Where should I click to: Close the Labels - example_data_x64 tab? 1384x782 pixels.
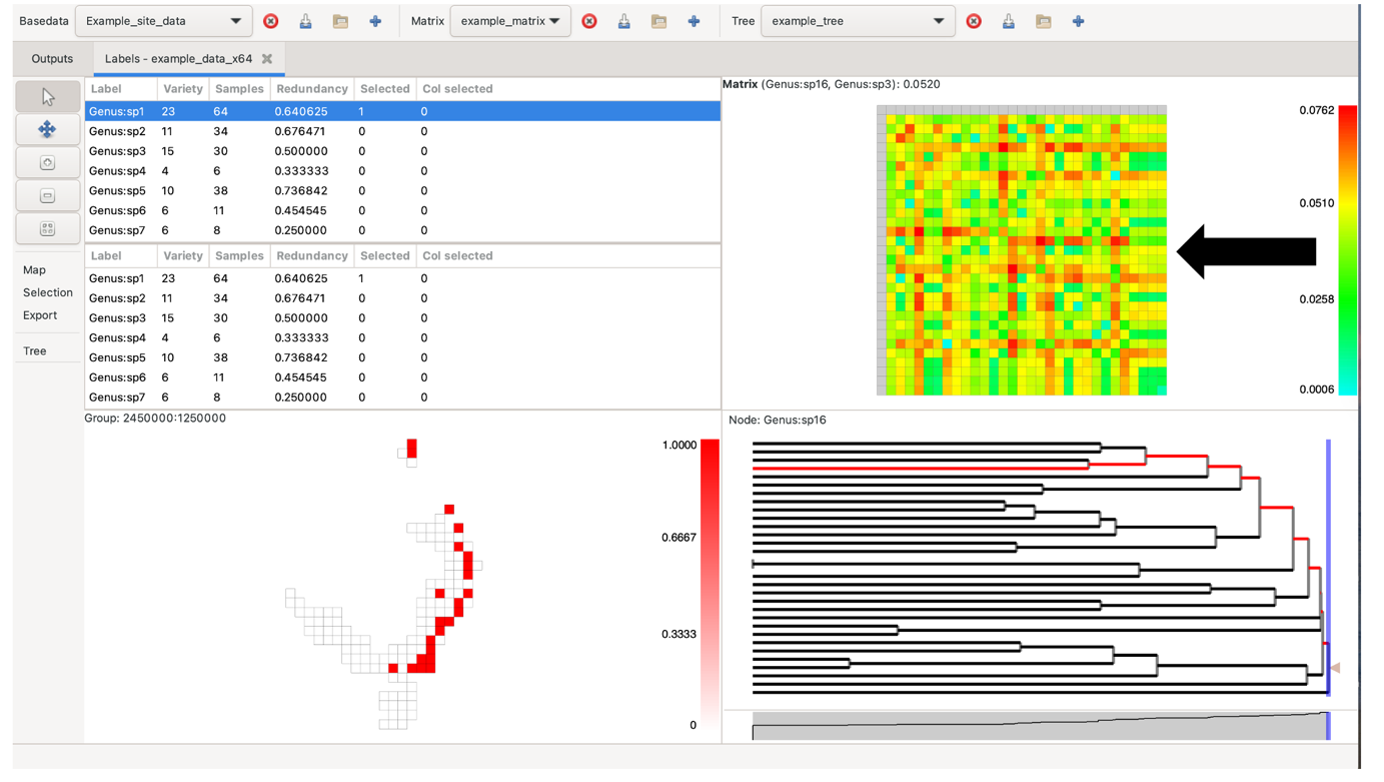tap(267, 59)
